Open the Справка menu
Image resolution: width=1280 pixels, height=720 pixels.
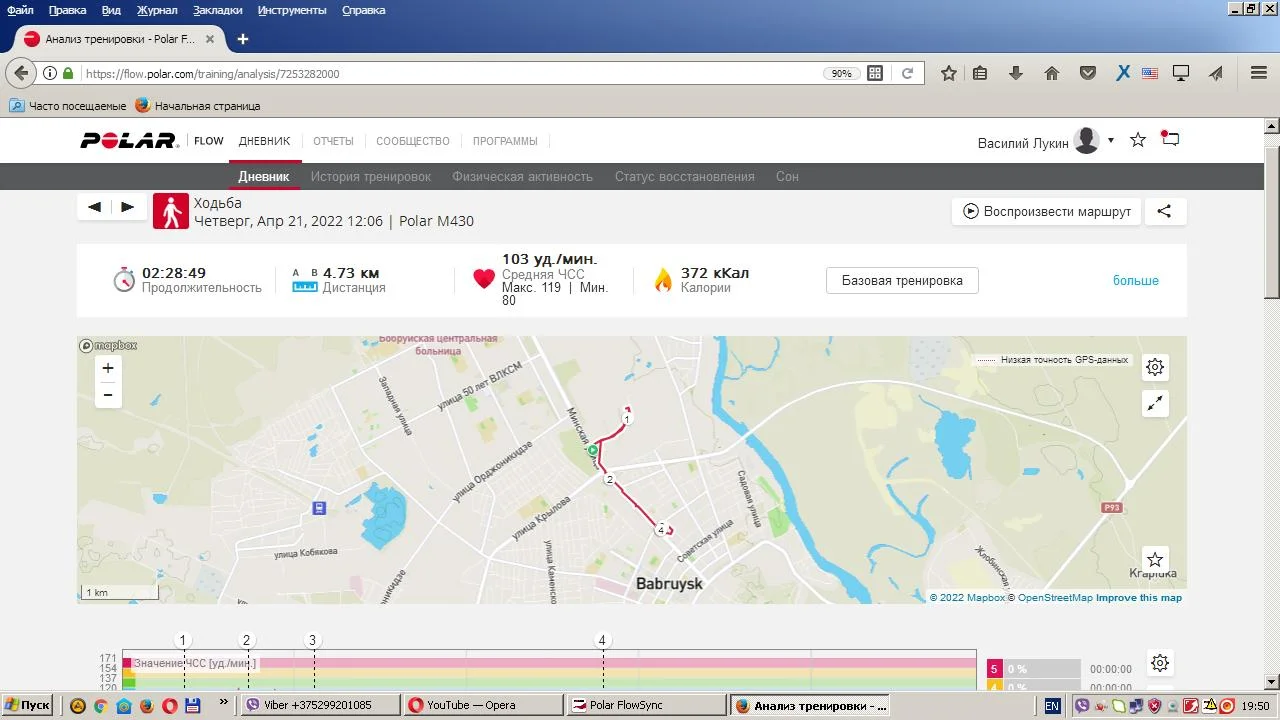tap(363, 10)
